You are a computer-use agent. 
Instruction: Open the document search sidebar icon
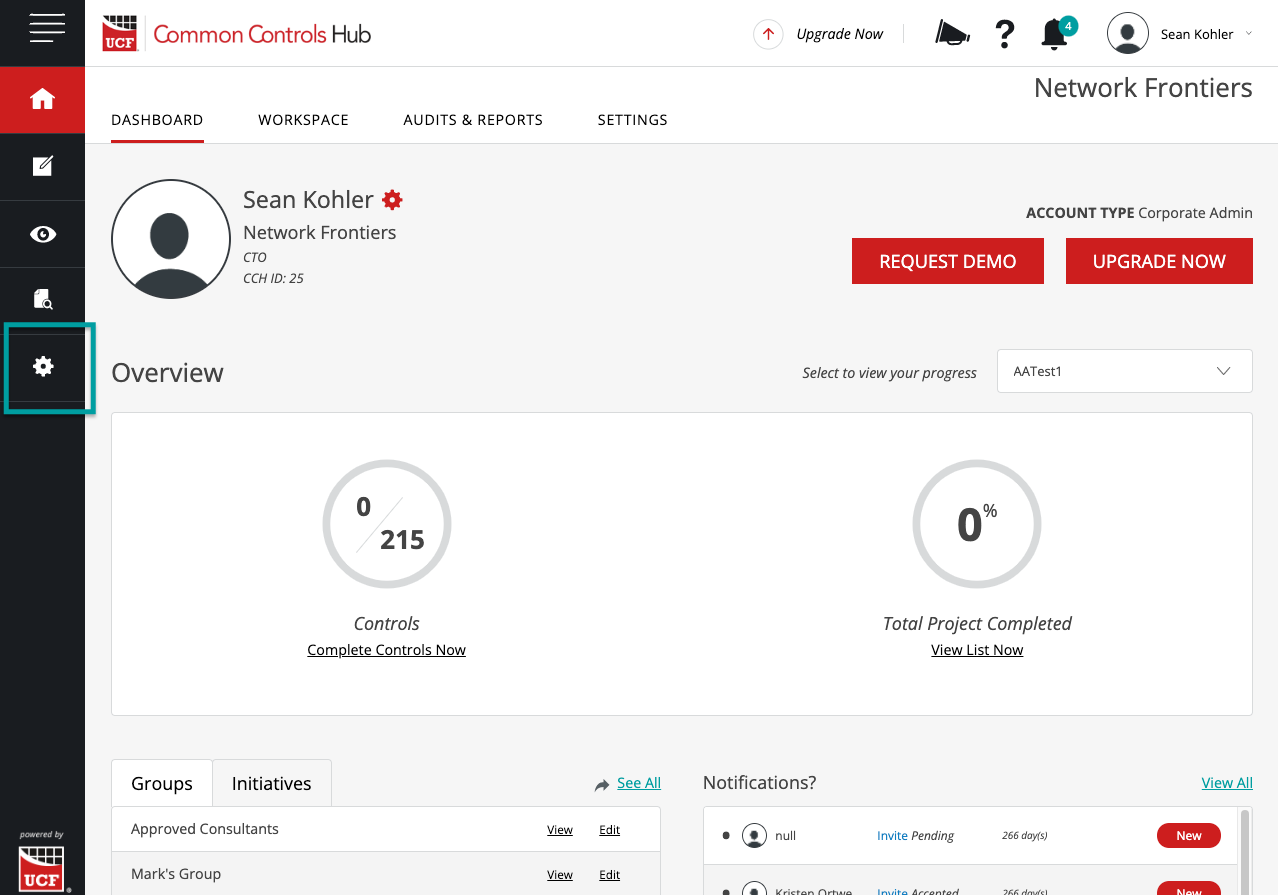(x=42, y=299)
